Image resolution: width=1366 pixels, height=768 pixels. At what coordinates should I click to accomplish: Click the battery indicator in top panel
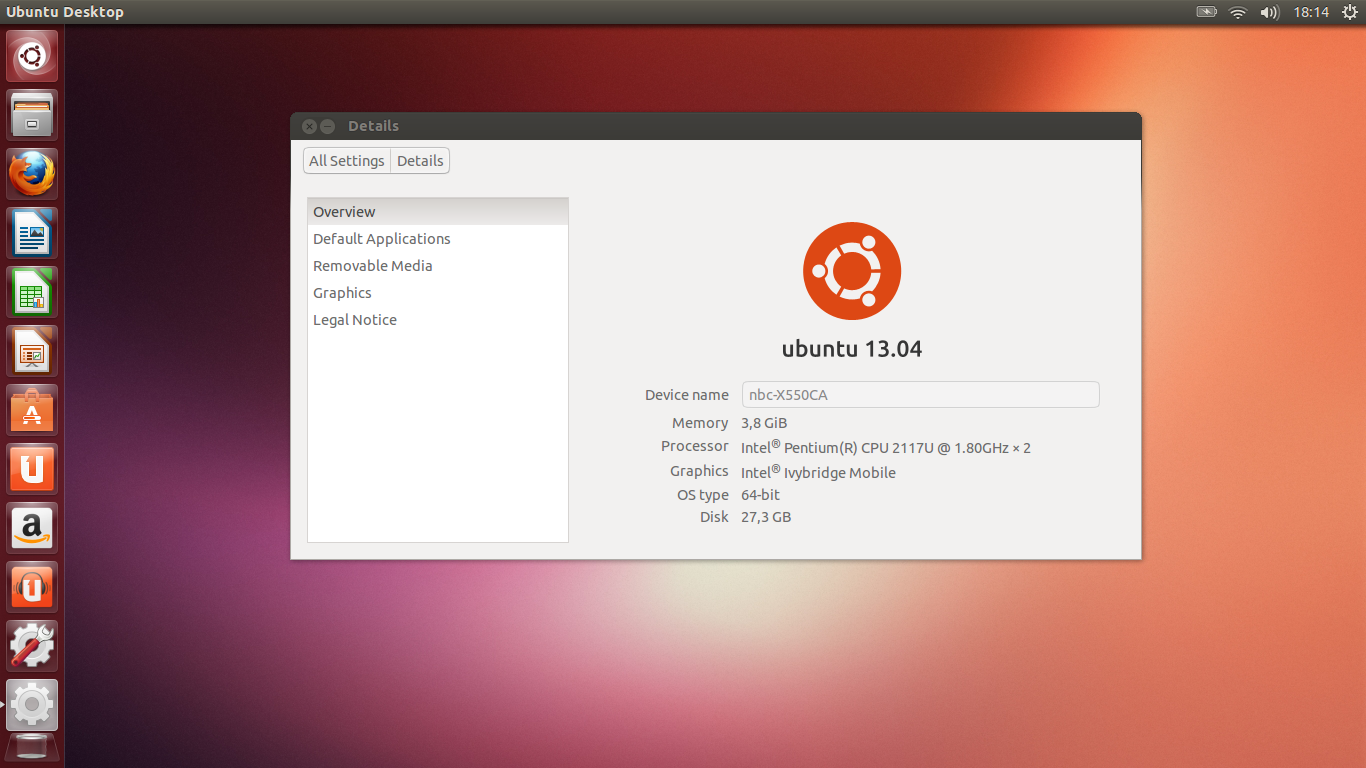point(1207,12)
